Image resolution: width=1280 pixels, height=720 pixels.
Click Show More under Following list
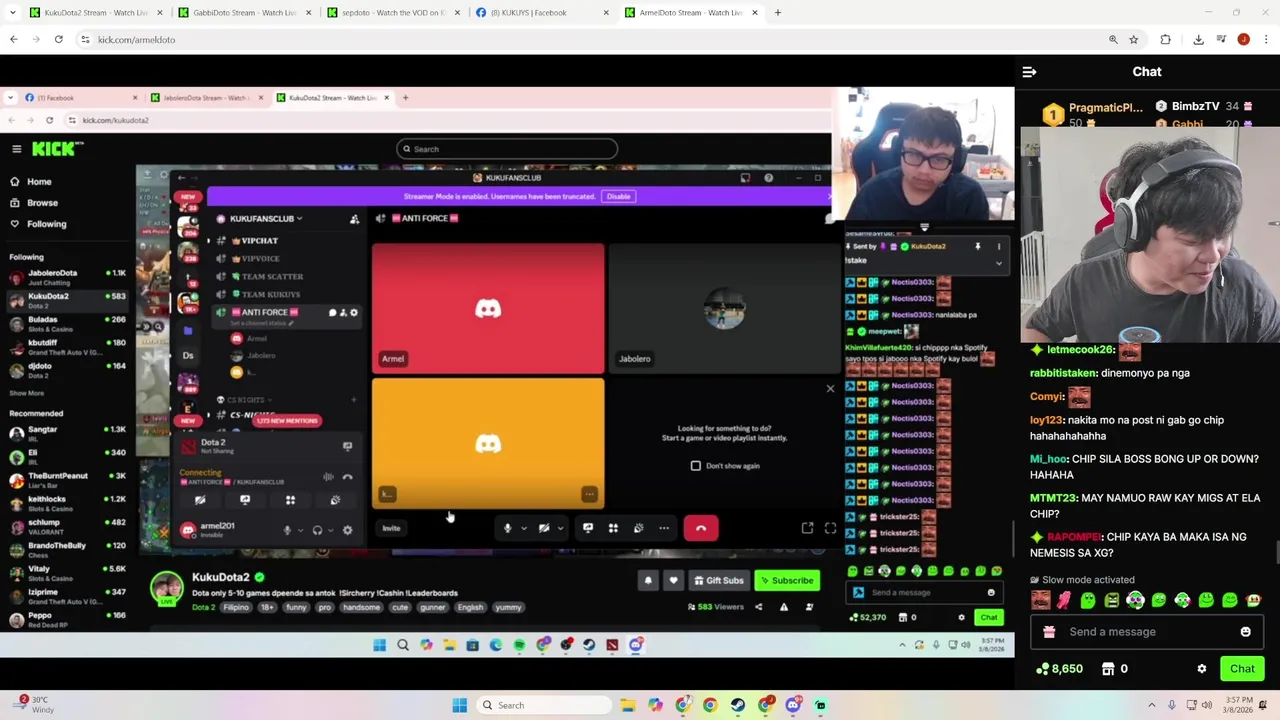[x=27, y=393]
